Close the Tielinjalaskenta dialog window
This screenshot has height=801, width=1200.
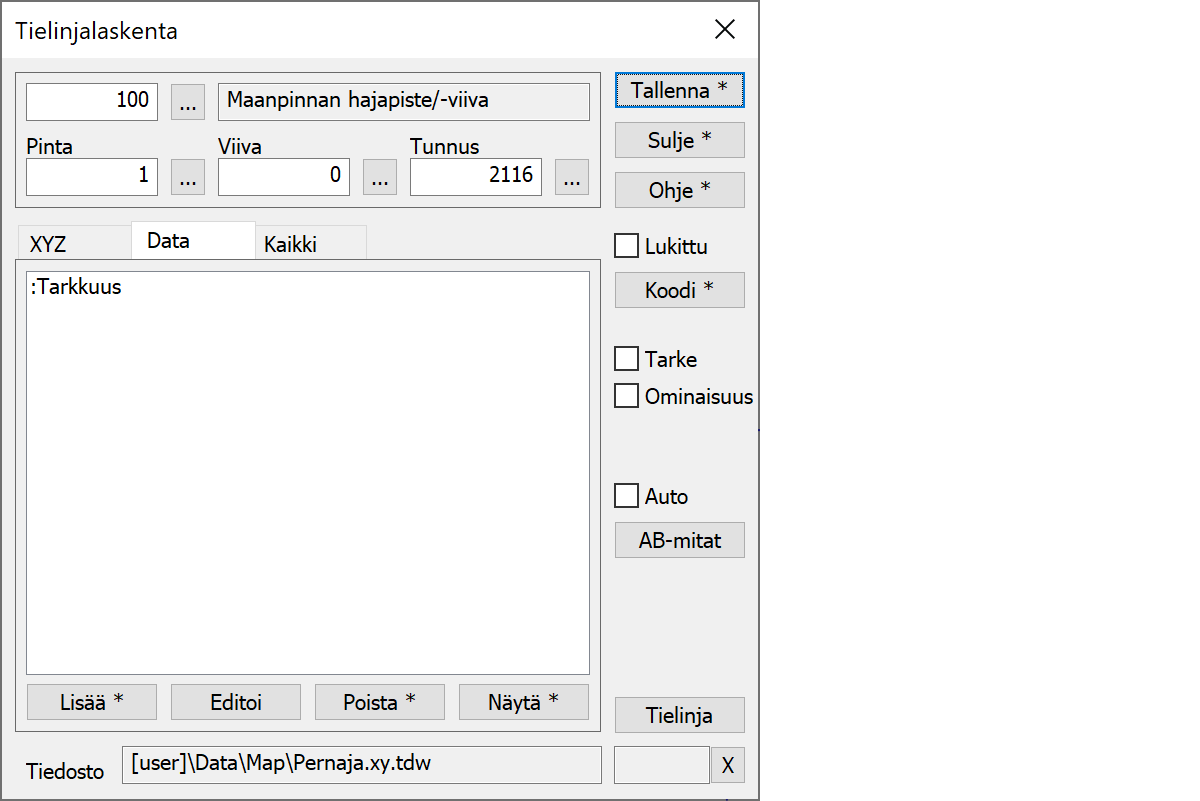725,30
